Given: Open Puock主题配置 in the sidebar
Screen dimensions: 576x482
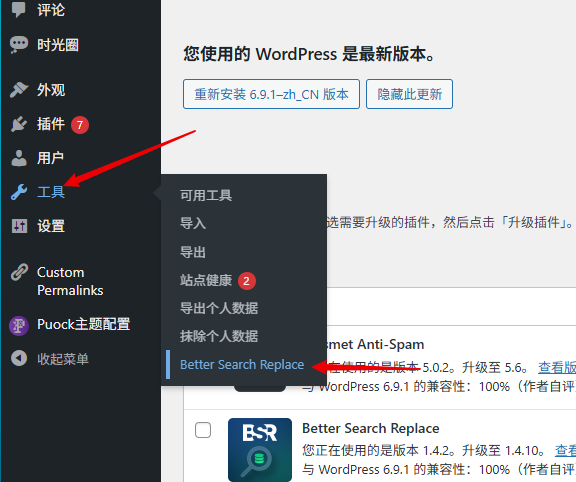Looking at the screenshot, I should point(83,324).
